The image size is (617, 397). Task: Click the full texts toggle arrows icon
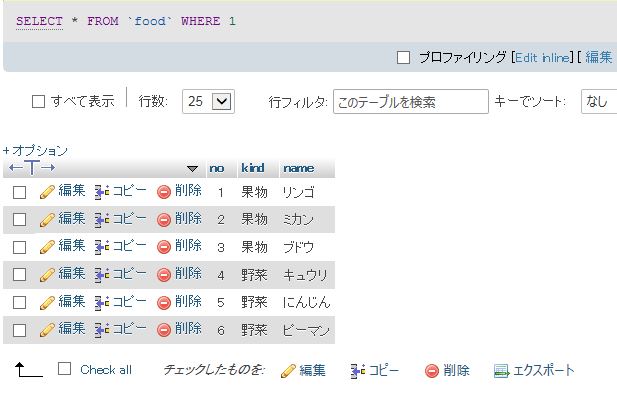[32, 168]
